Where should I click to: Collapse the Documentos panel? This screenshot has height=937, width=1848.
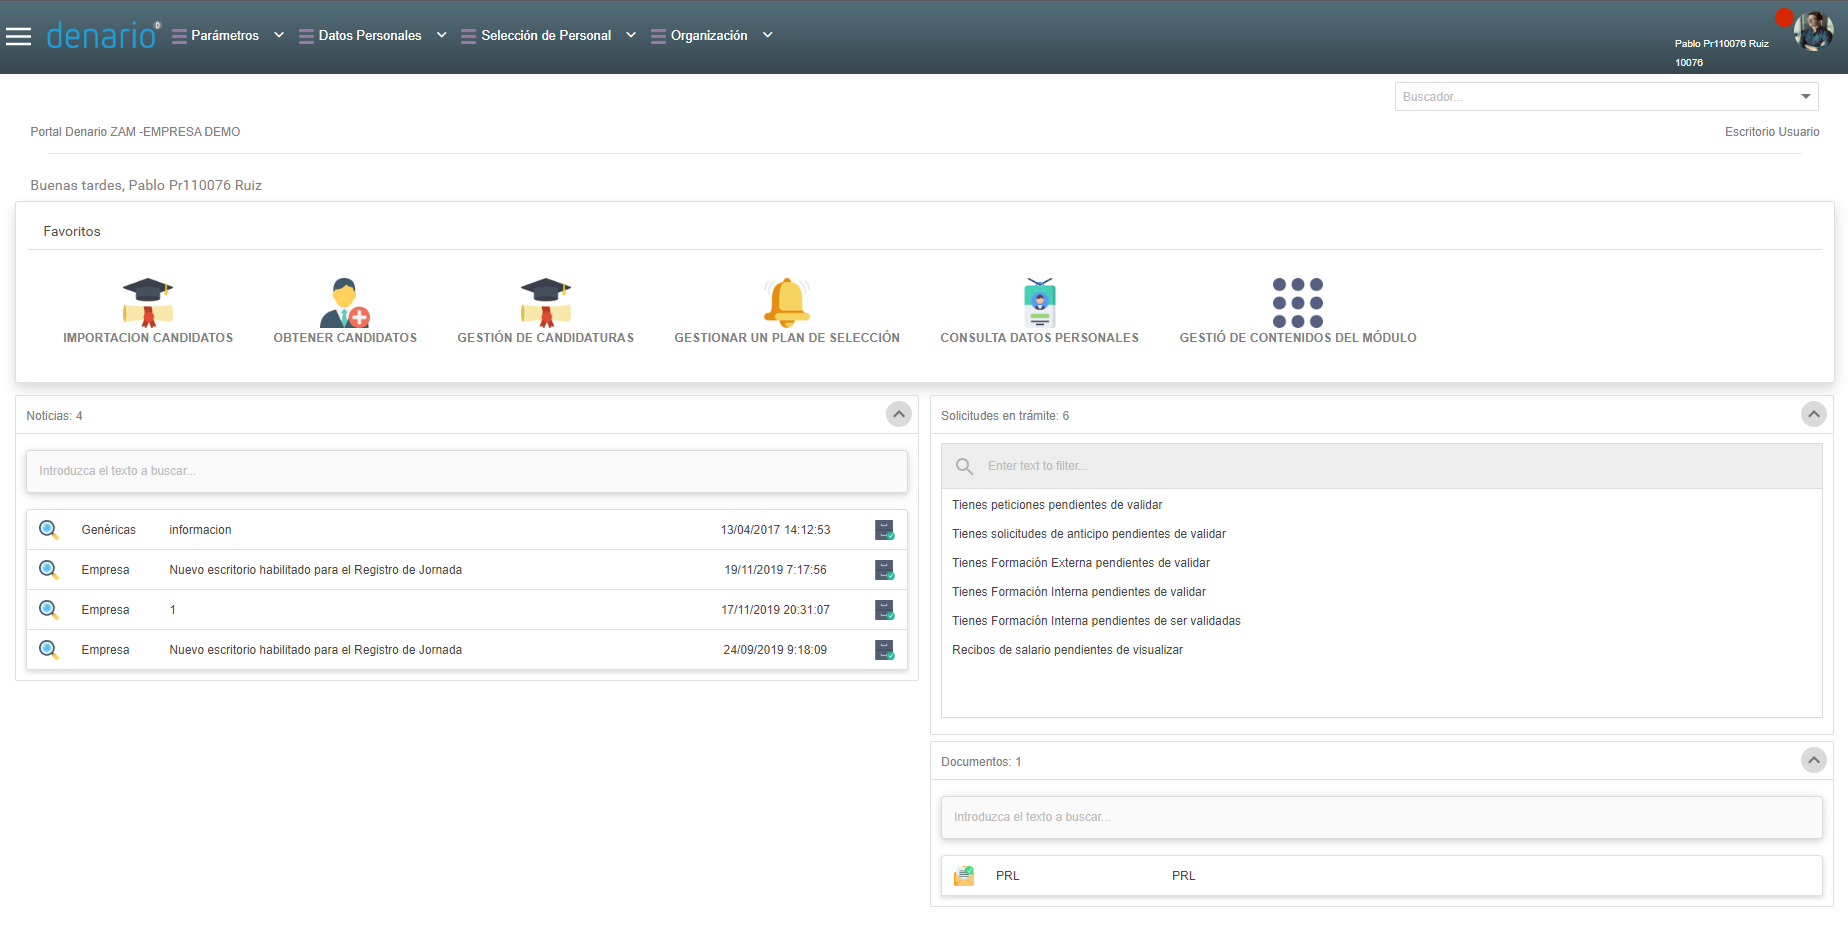(1814, 760)
